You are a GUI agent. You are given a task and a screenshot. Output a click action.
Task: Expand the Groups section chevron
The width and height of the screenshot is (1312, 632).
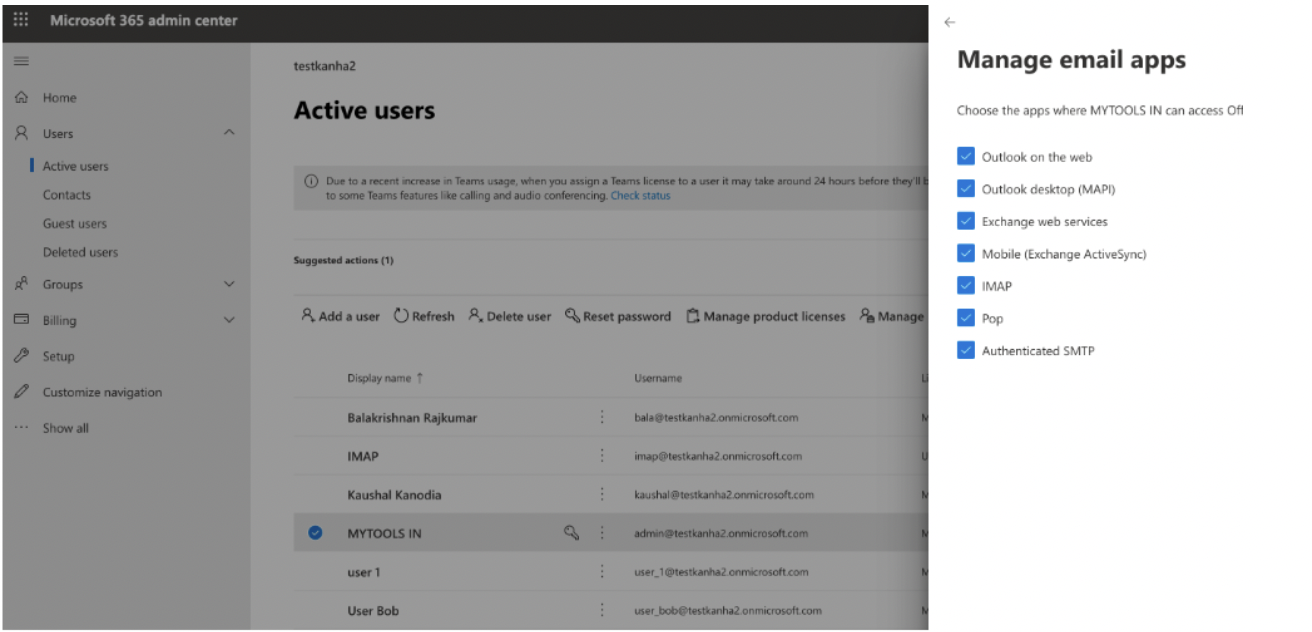coord(229,284)
